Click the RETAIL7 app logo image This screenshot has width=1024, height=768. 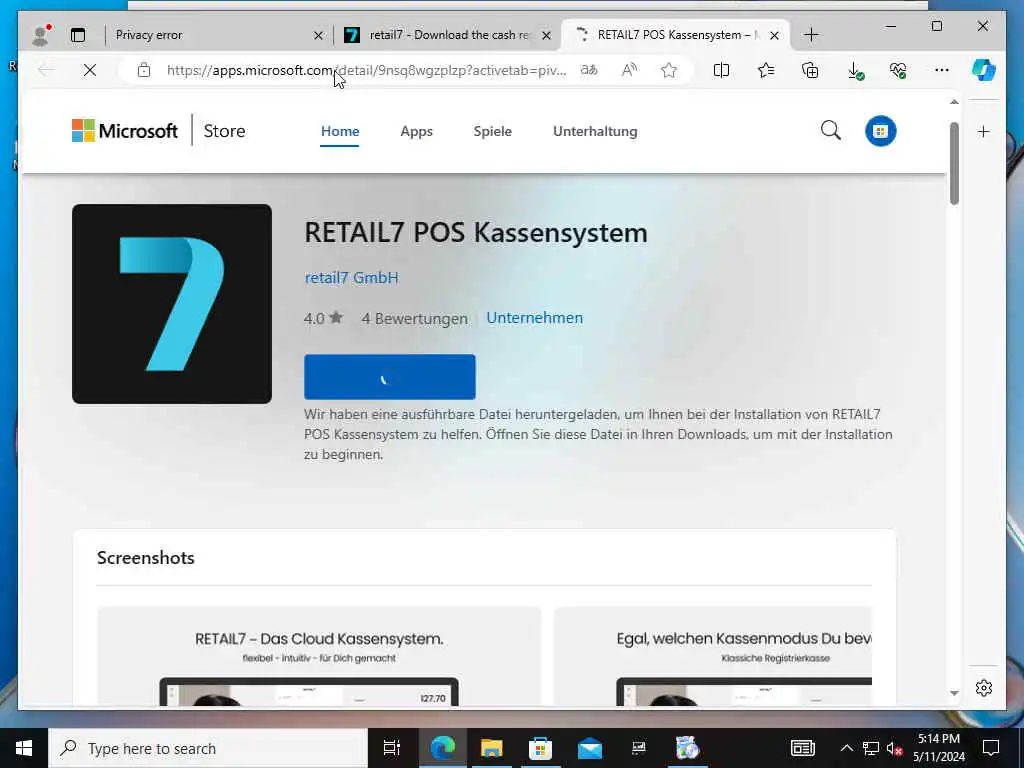pyautogui.click(x=172, y=304)
